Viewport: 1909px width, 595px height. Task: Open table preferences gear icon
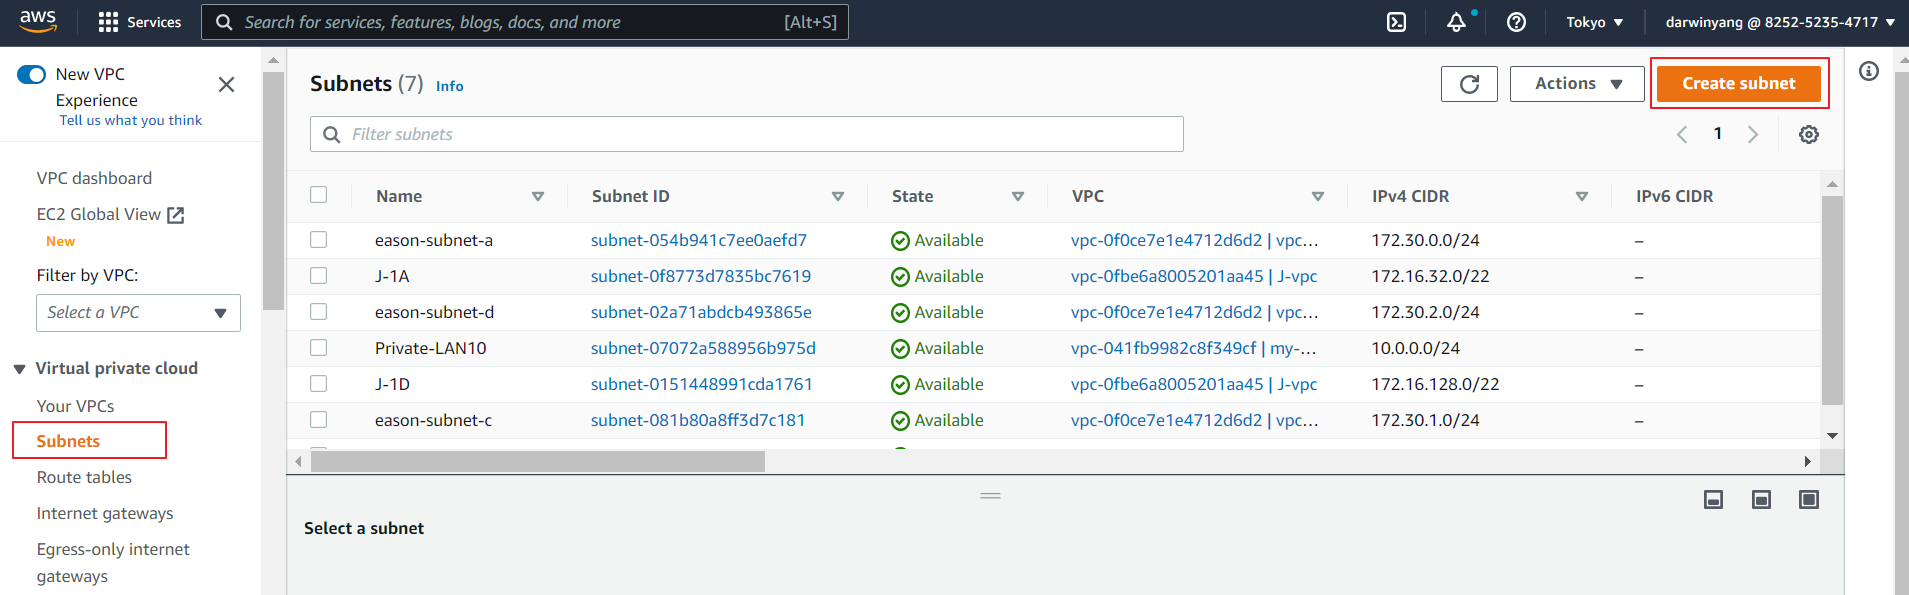pyautogui.click(x=1808, y=135)
